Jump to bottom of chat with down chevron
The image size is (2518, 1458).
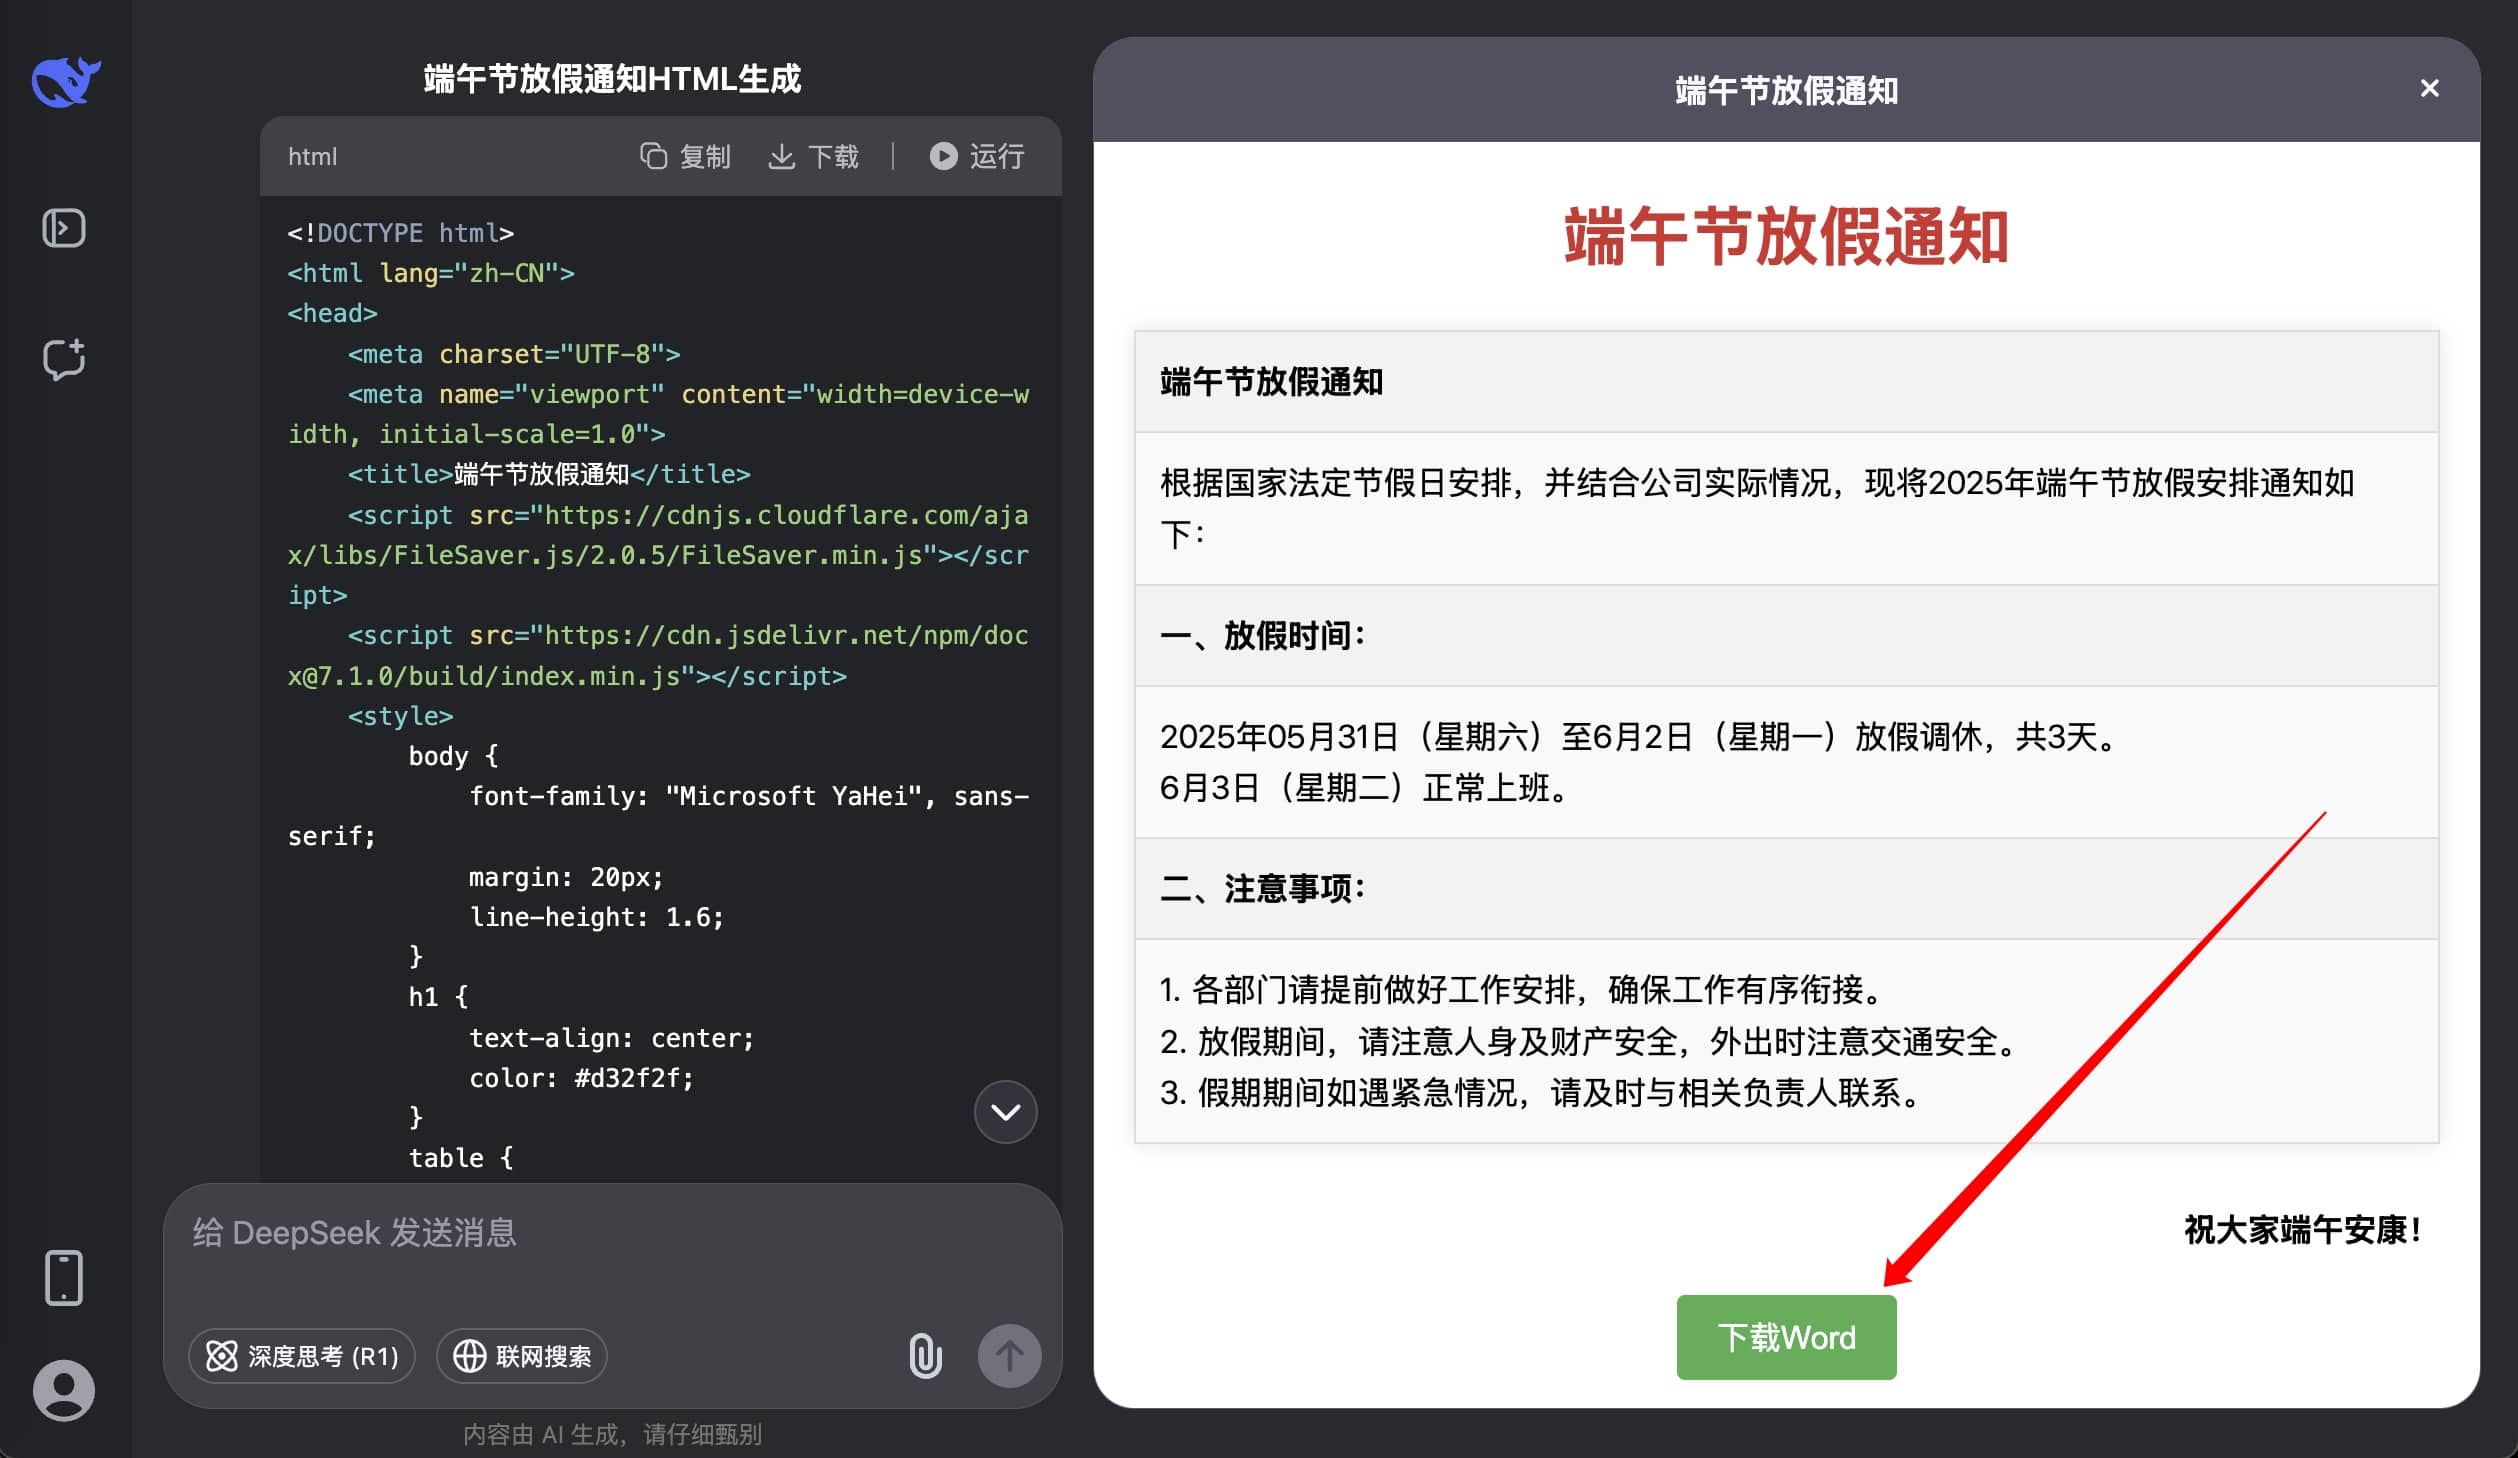[x=1005, y=1112]
